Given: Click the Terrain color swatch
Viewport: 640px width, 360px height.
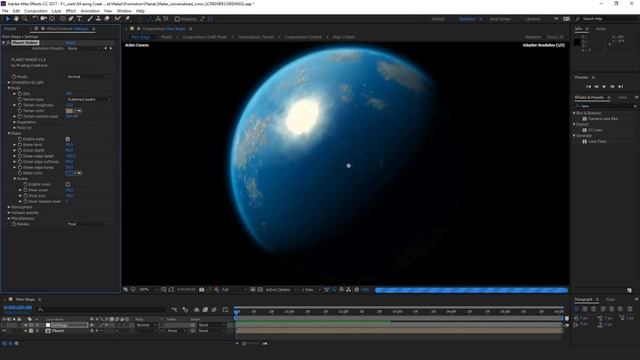Looking at the screenshot, I should coord(69,111).
